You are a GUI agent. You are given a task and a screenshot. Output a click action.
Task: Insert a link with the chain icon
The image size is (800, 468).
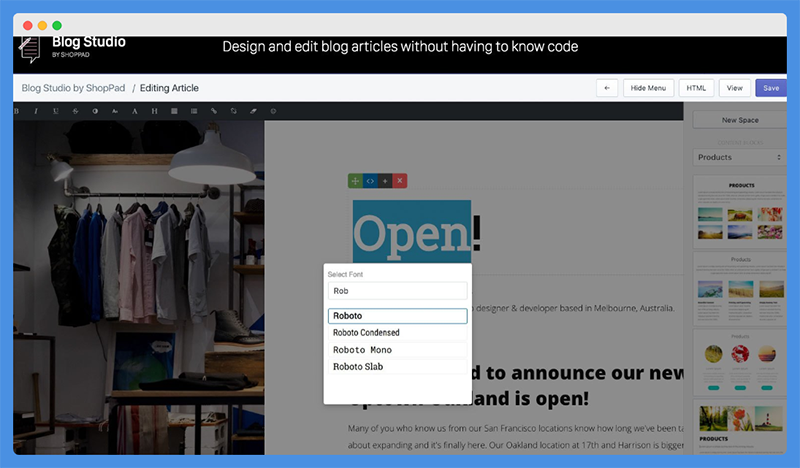coord(214,111)
